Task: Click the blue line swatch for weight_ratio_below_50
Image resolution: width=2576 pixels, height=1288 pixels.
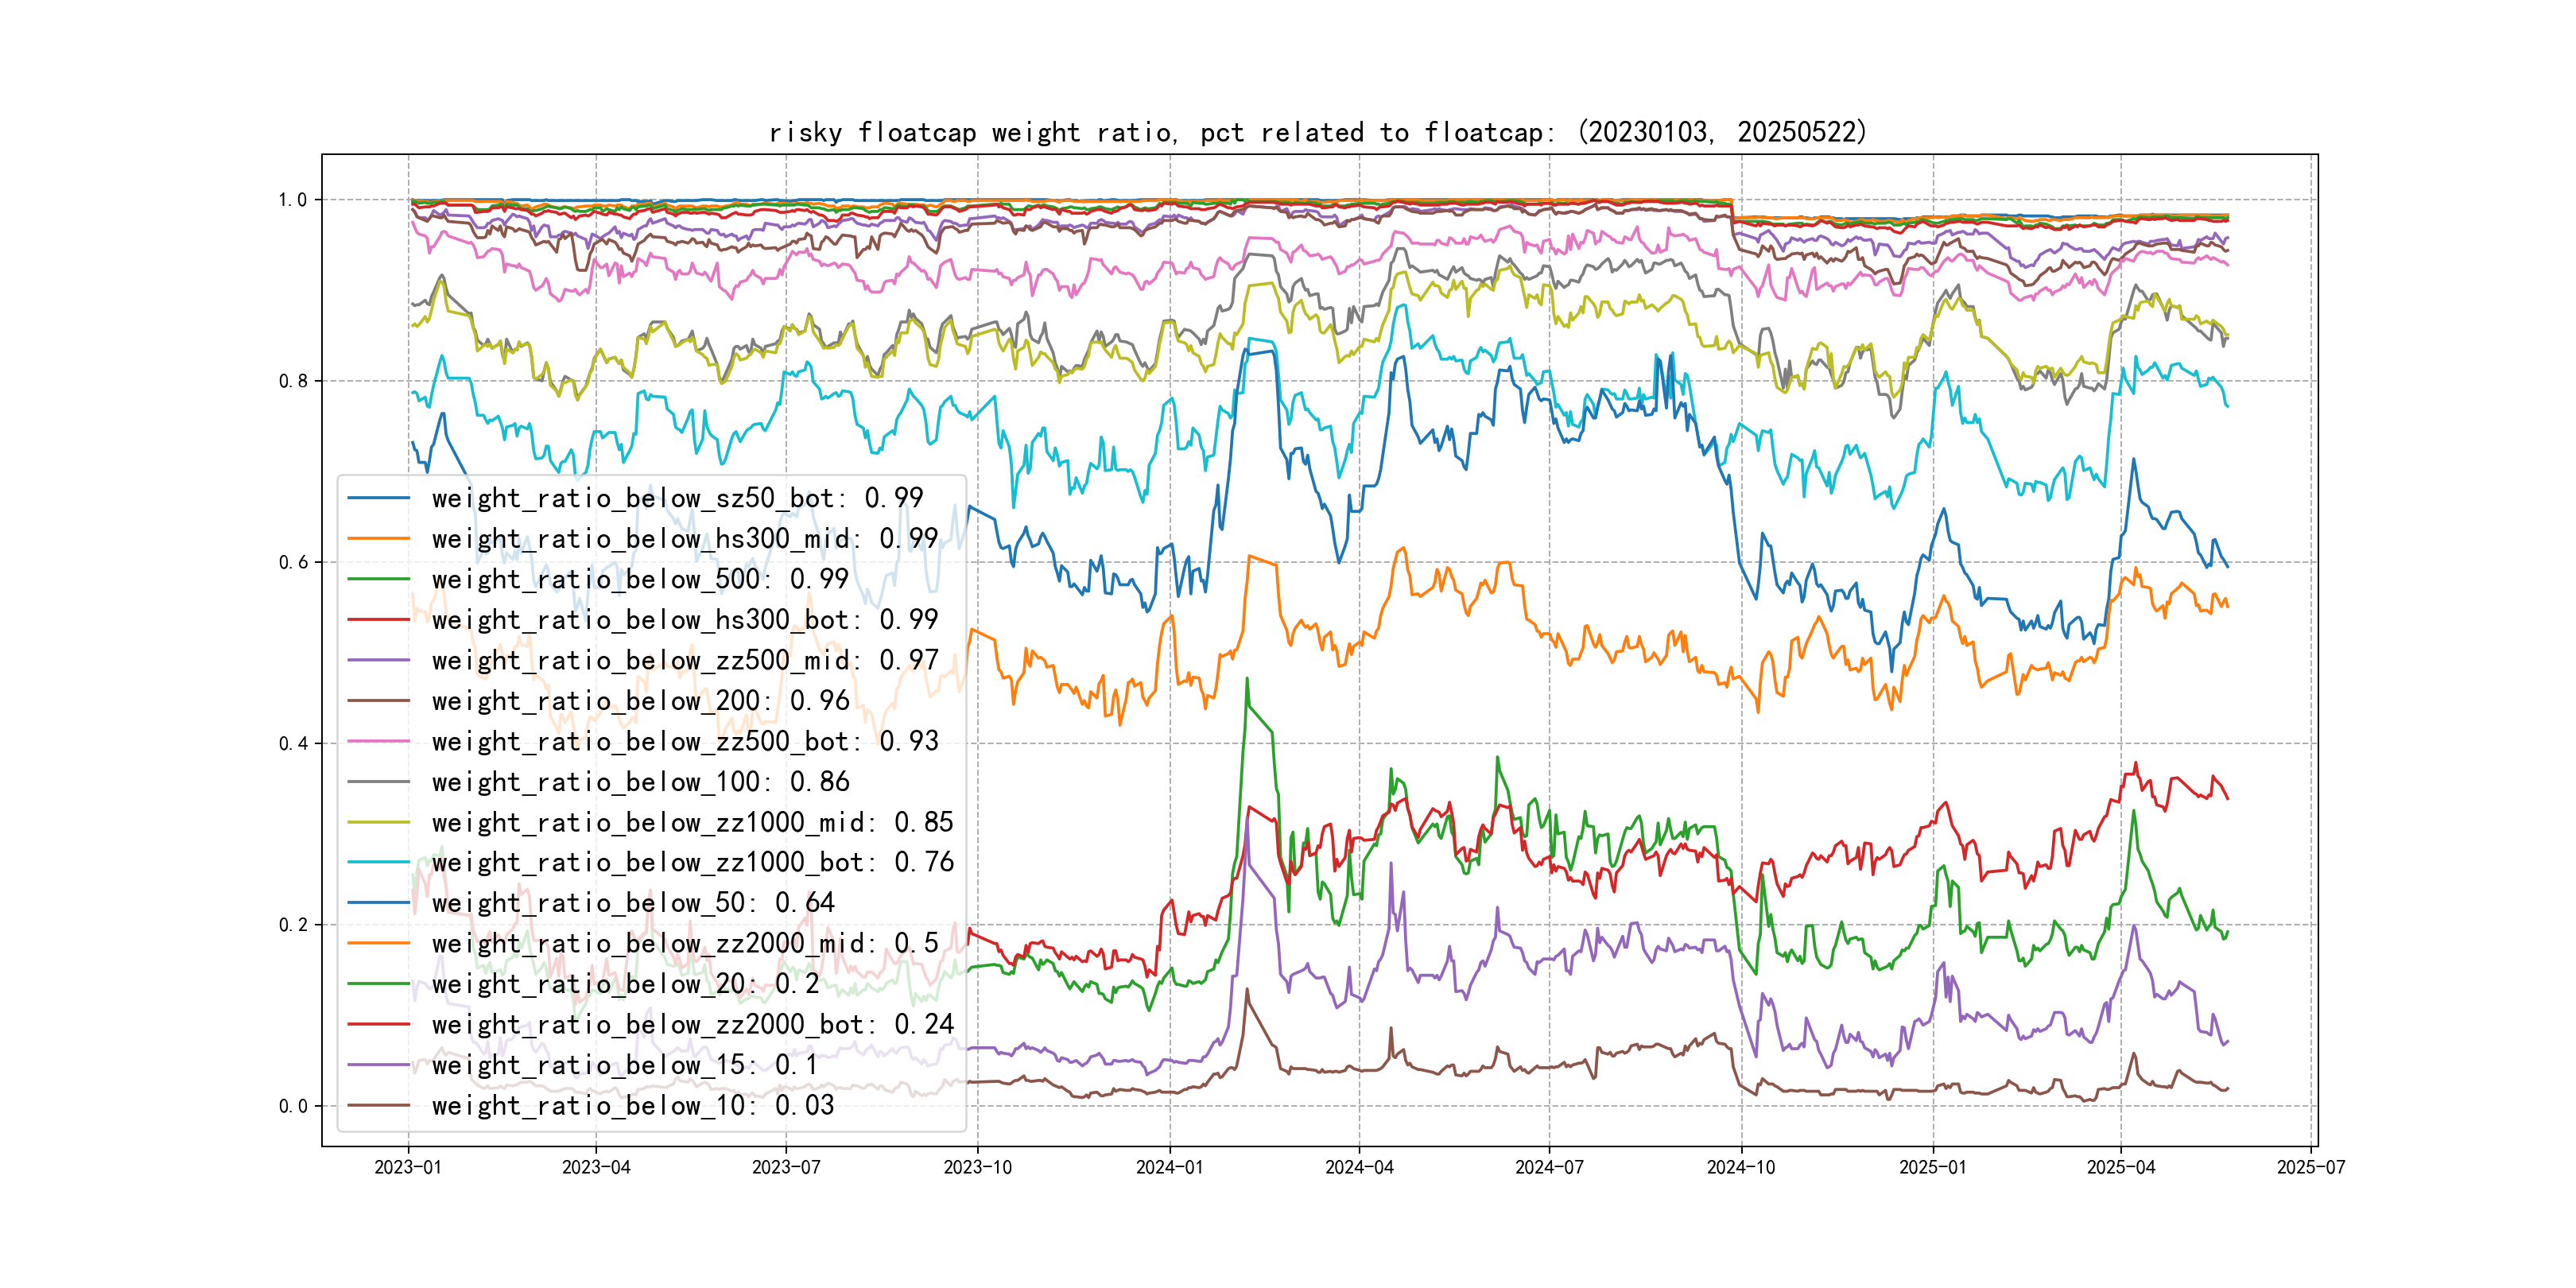Action: pos(378,903)
